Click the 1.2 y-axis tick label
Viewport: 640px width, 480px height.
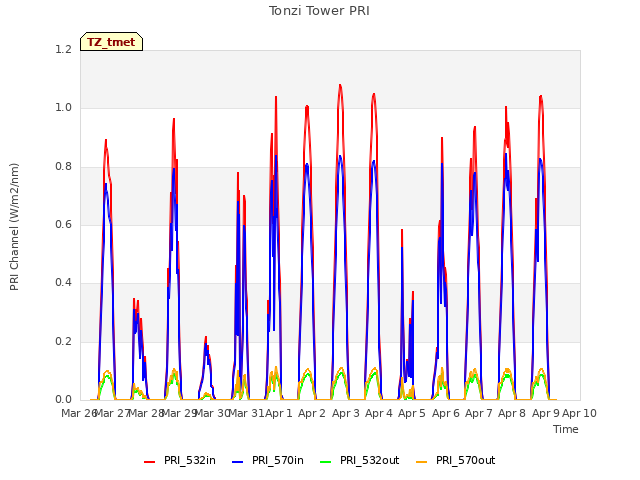(63, 49)
